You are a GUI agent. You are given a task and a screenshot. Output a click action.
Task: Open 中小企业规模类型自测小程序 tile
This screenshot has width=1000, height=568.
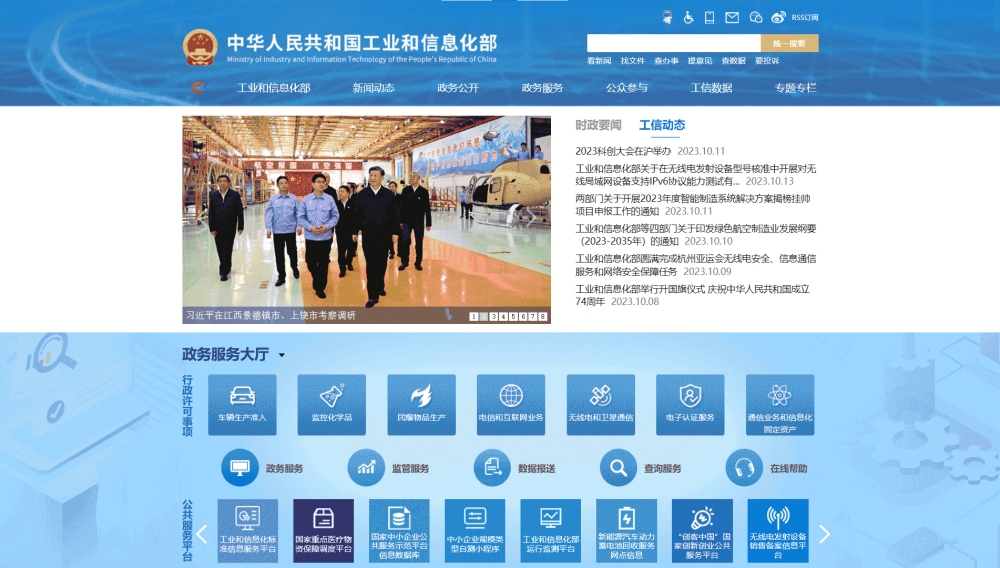[475, 531]
